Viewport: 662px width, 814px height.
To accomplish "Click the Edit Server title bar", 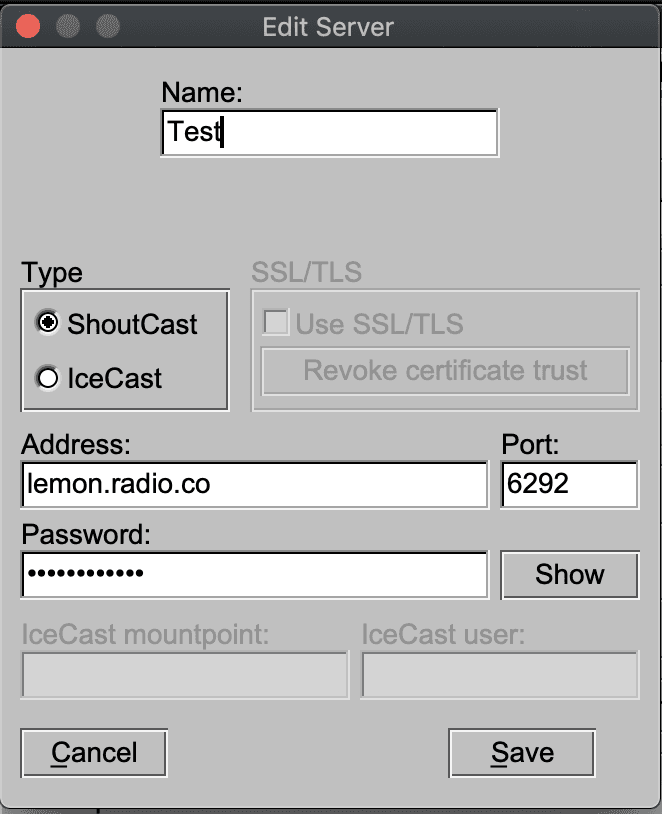I will pos(330,26).
